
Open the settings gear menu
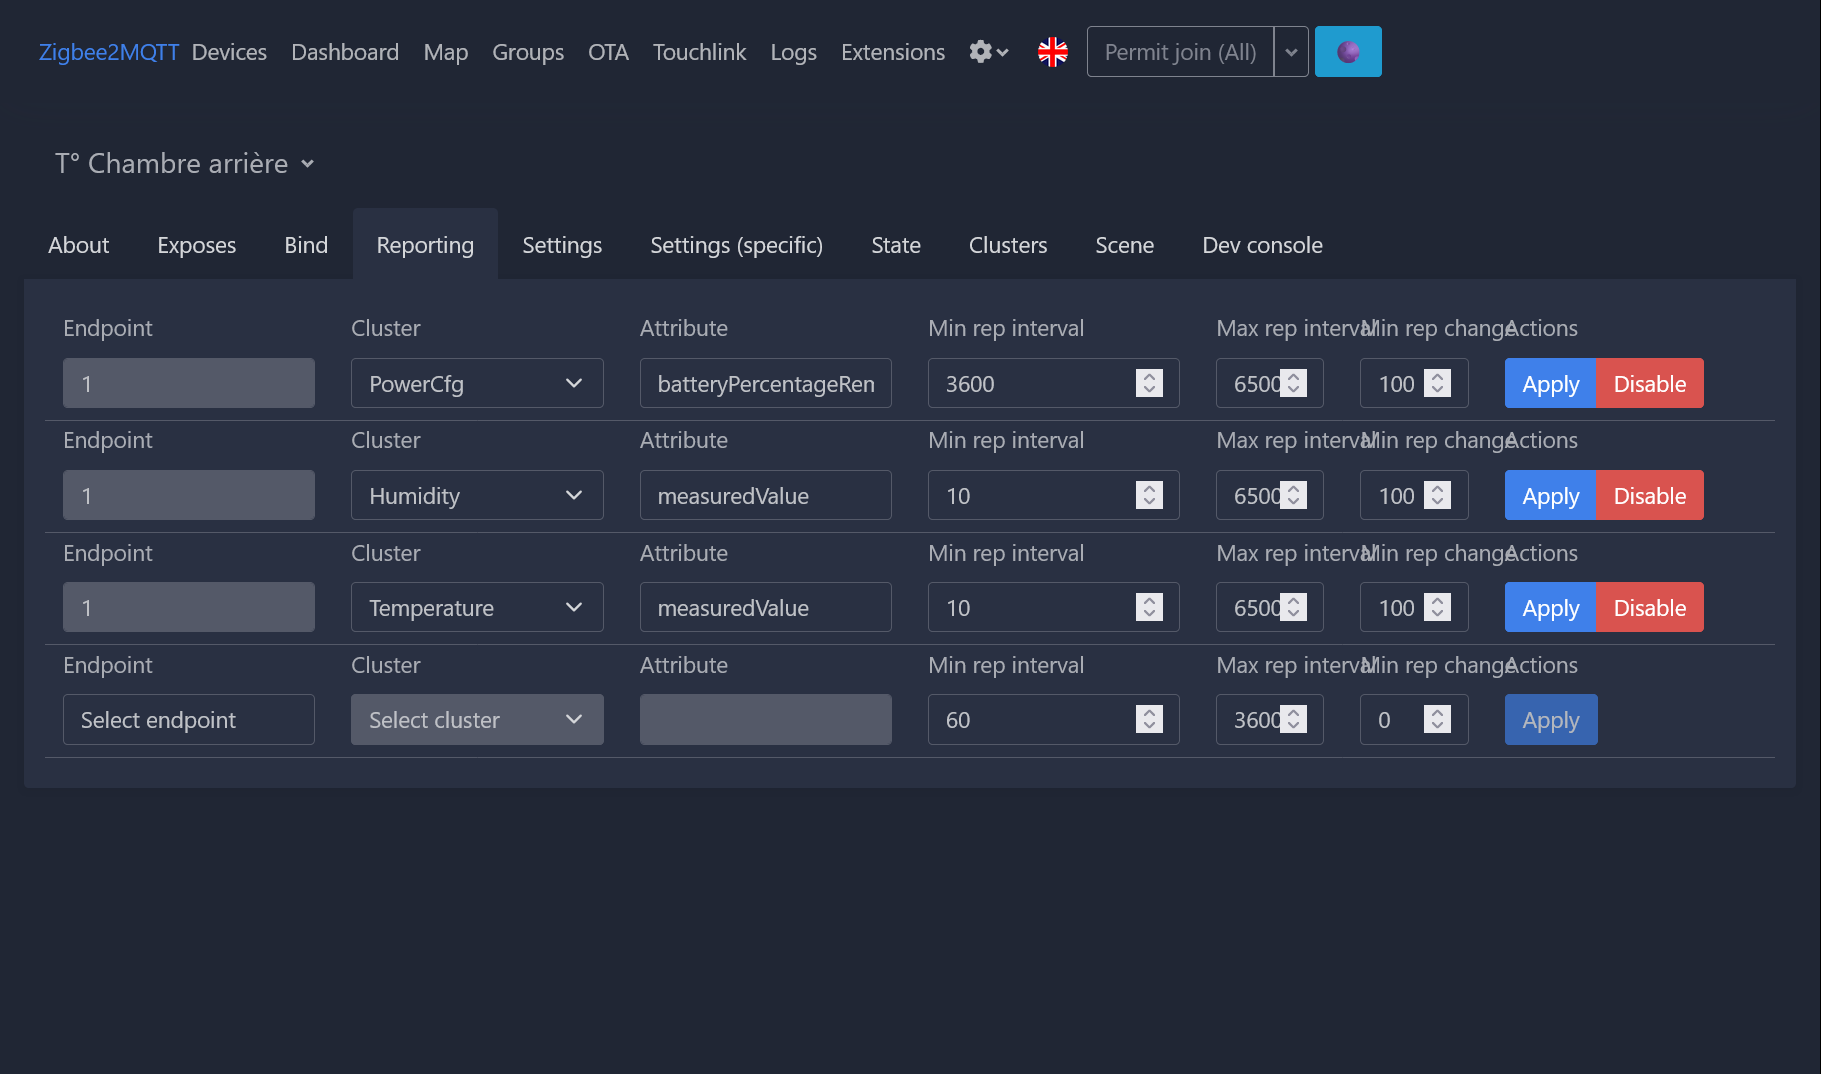pos(988,52)
